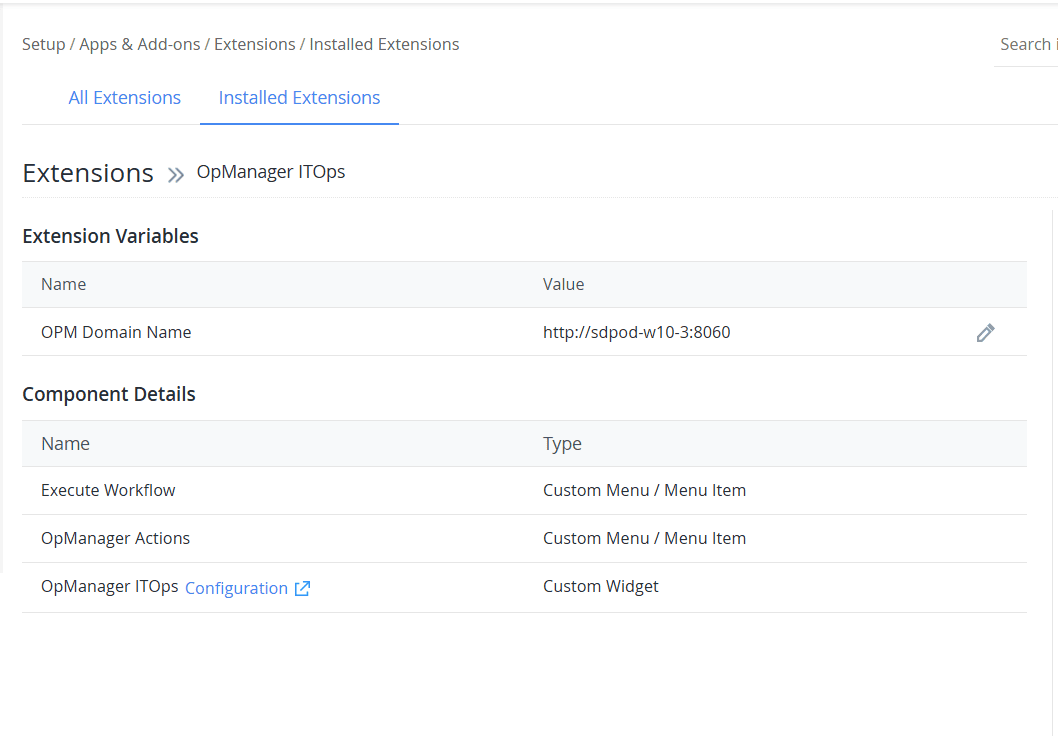Click the OpManager ITOps component name
The image size is (1058, 736).
coord(109,586)
